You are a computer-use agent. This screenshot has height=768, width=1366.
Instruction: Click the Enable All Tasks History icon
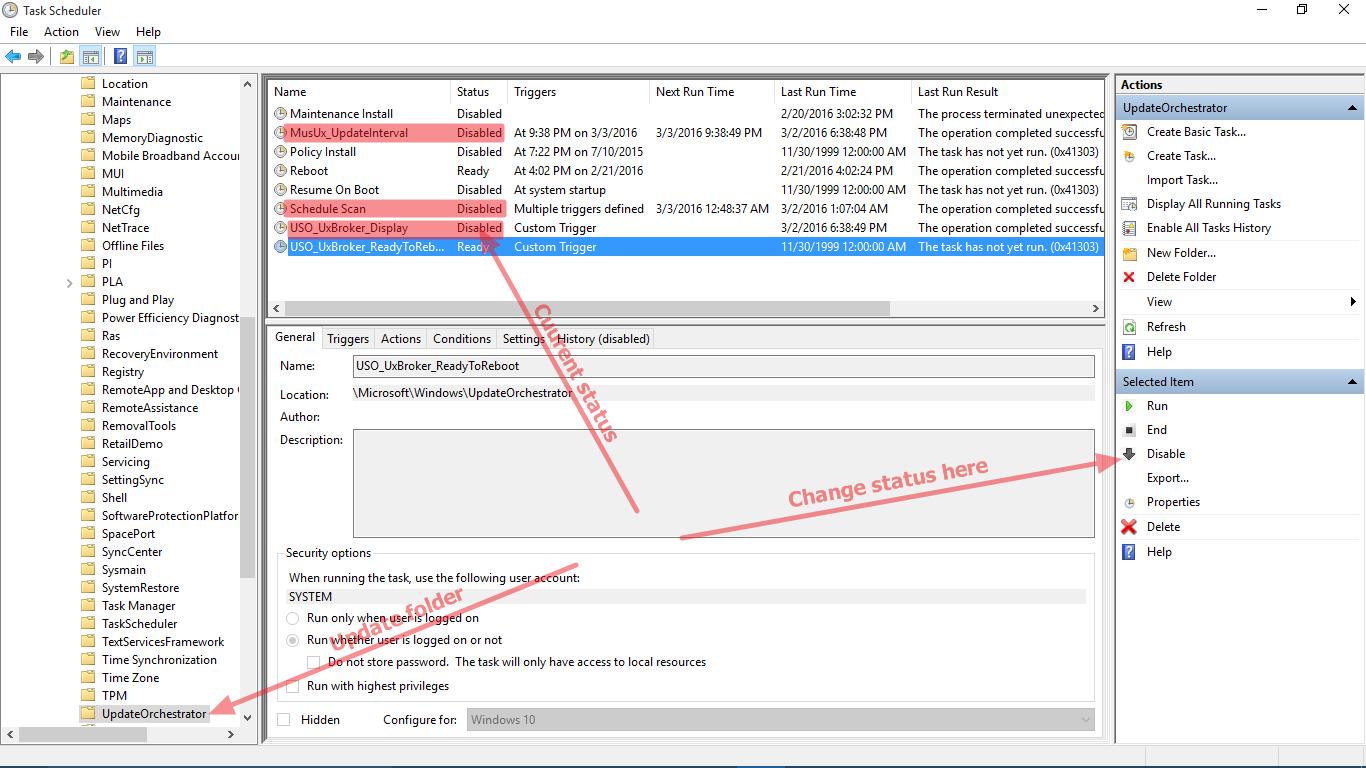point(1129,228)
